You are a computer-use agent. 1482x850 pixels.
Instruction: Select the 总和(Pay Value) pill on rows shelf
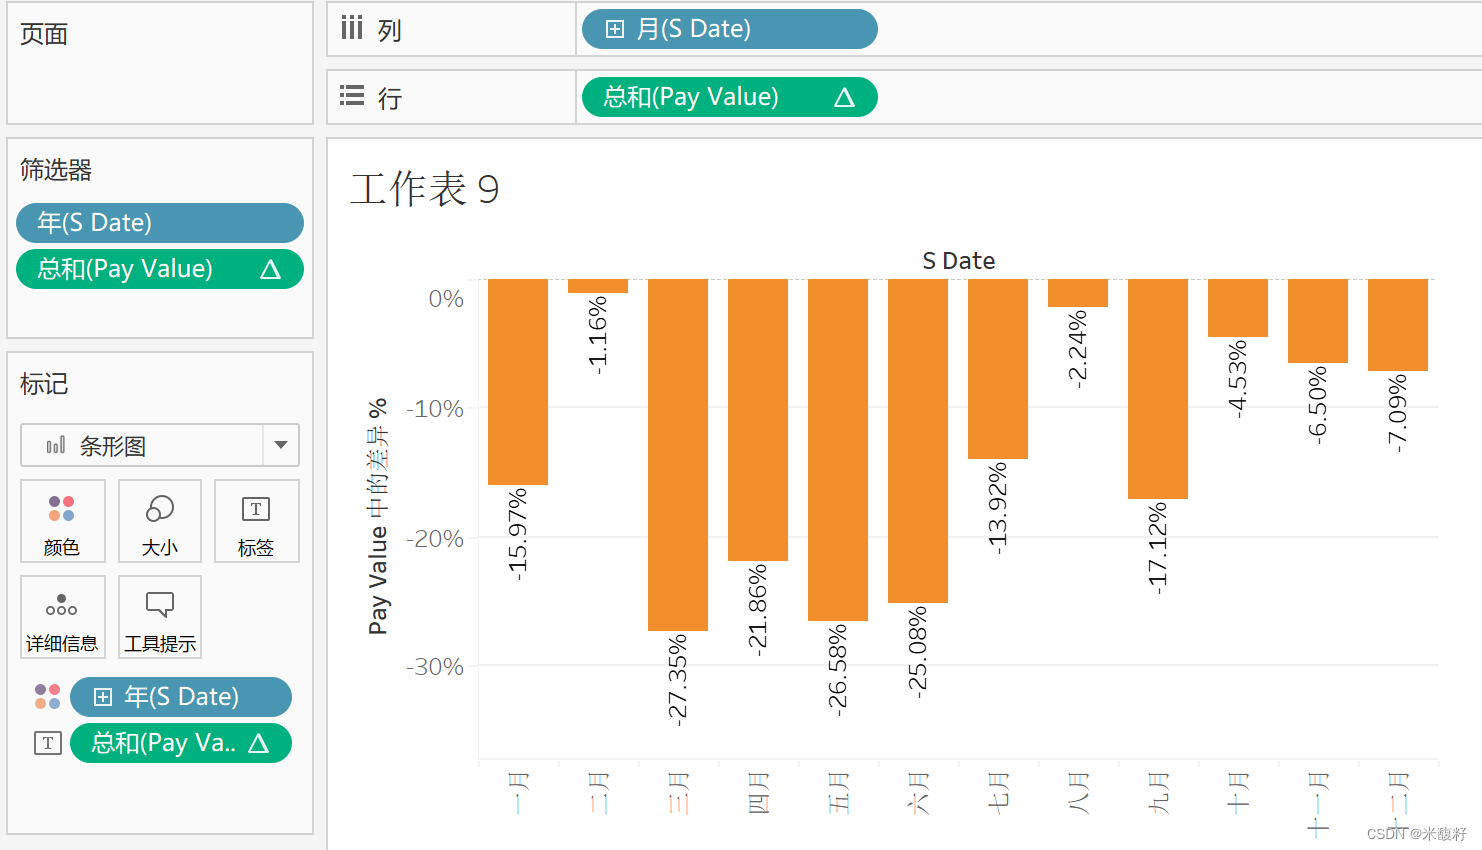click(728, 97)
